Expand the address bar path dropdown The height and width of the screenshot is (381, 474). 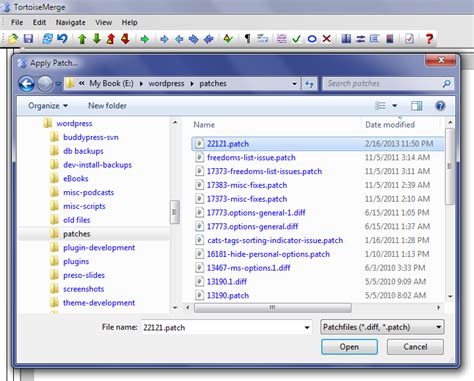294,84
